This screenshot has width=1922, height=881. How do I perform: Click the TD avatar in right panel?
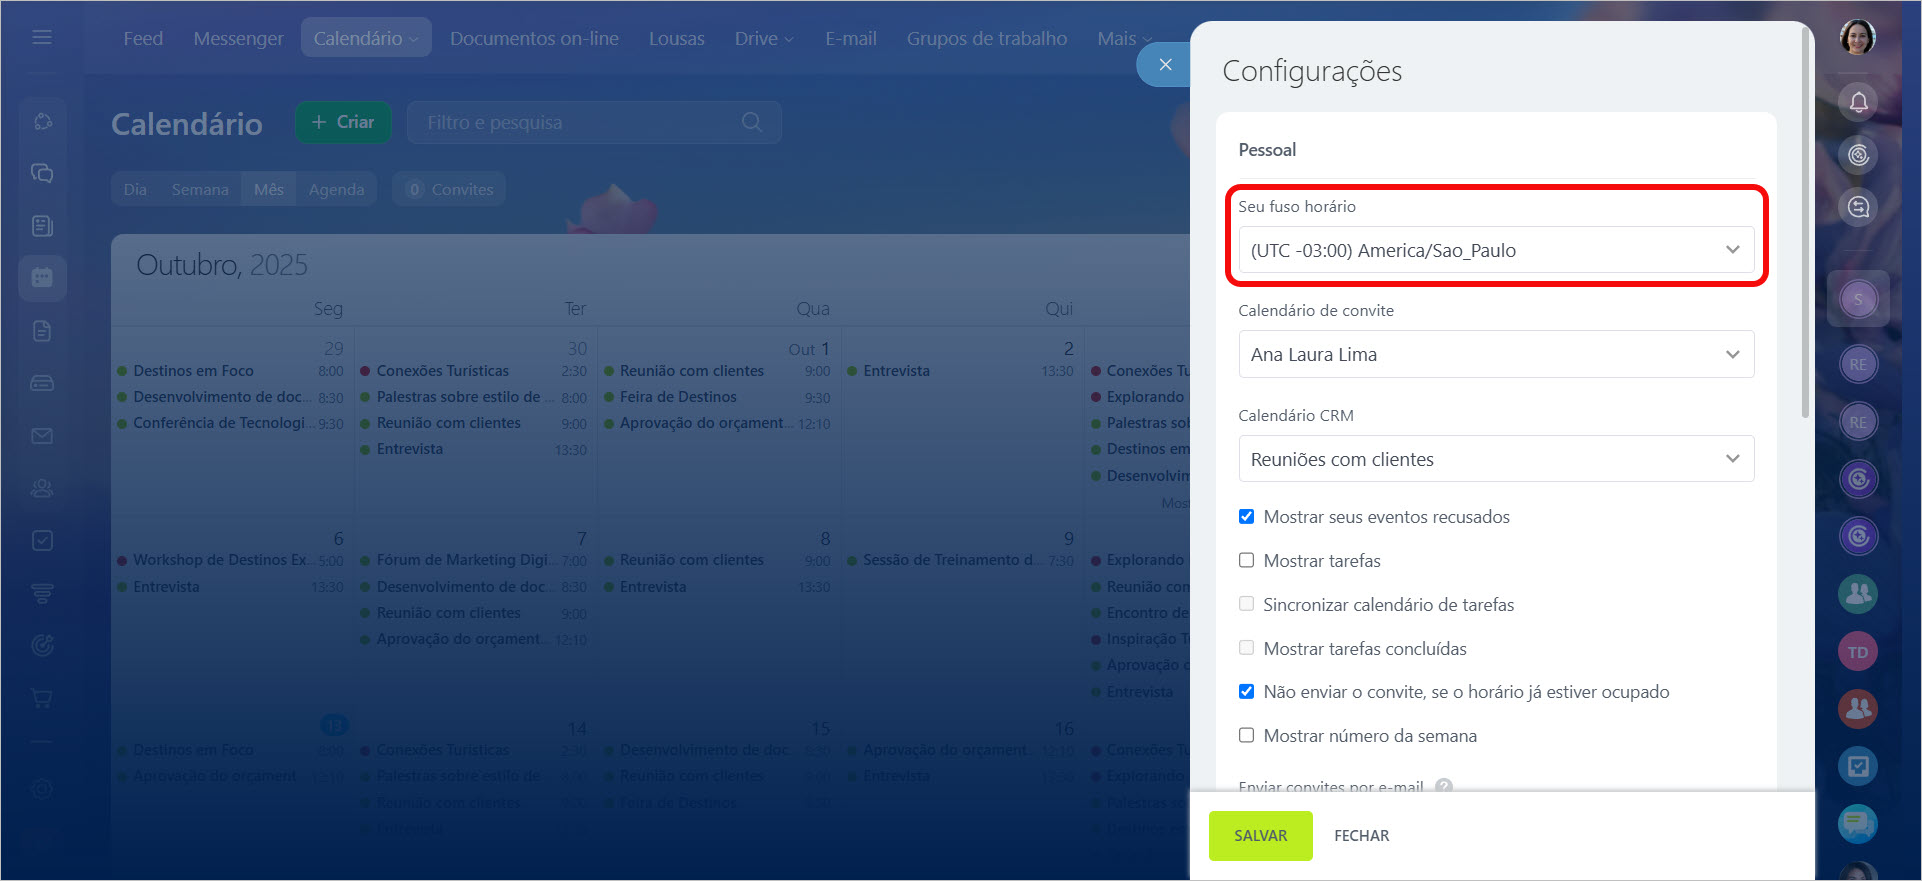[x=1857, y=652]
